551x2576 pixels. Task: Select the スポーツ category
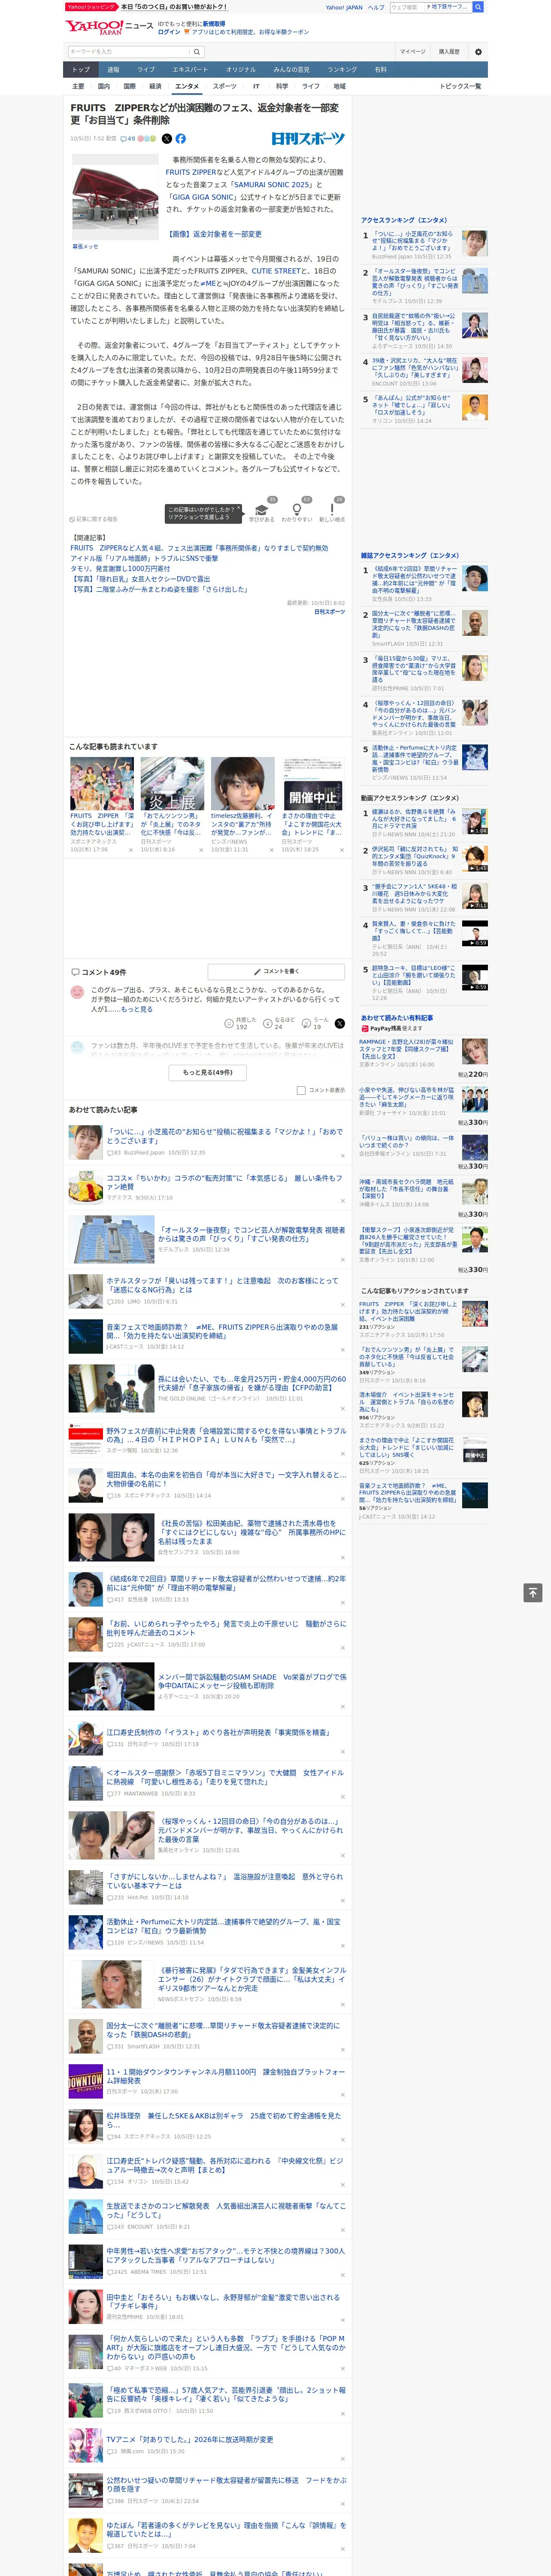click(225, 86)
